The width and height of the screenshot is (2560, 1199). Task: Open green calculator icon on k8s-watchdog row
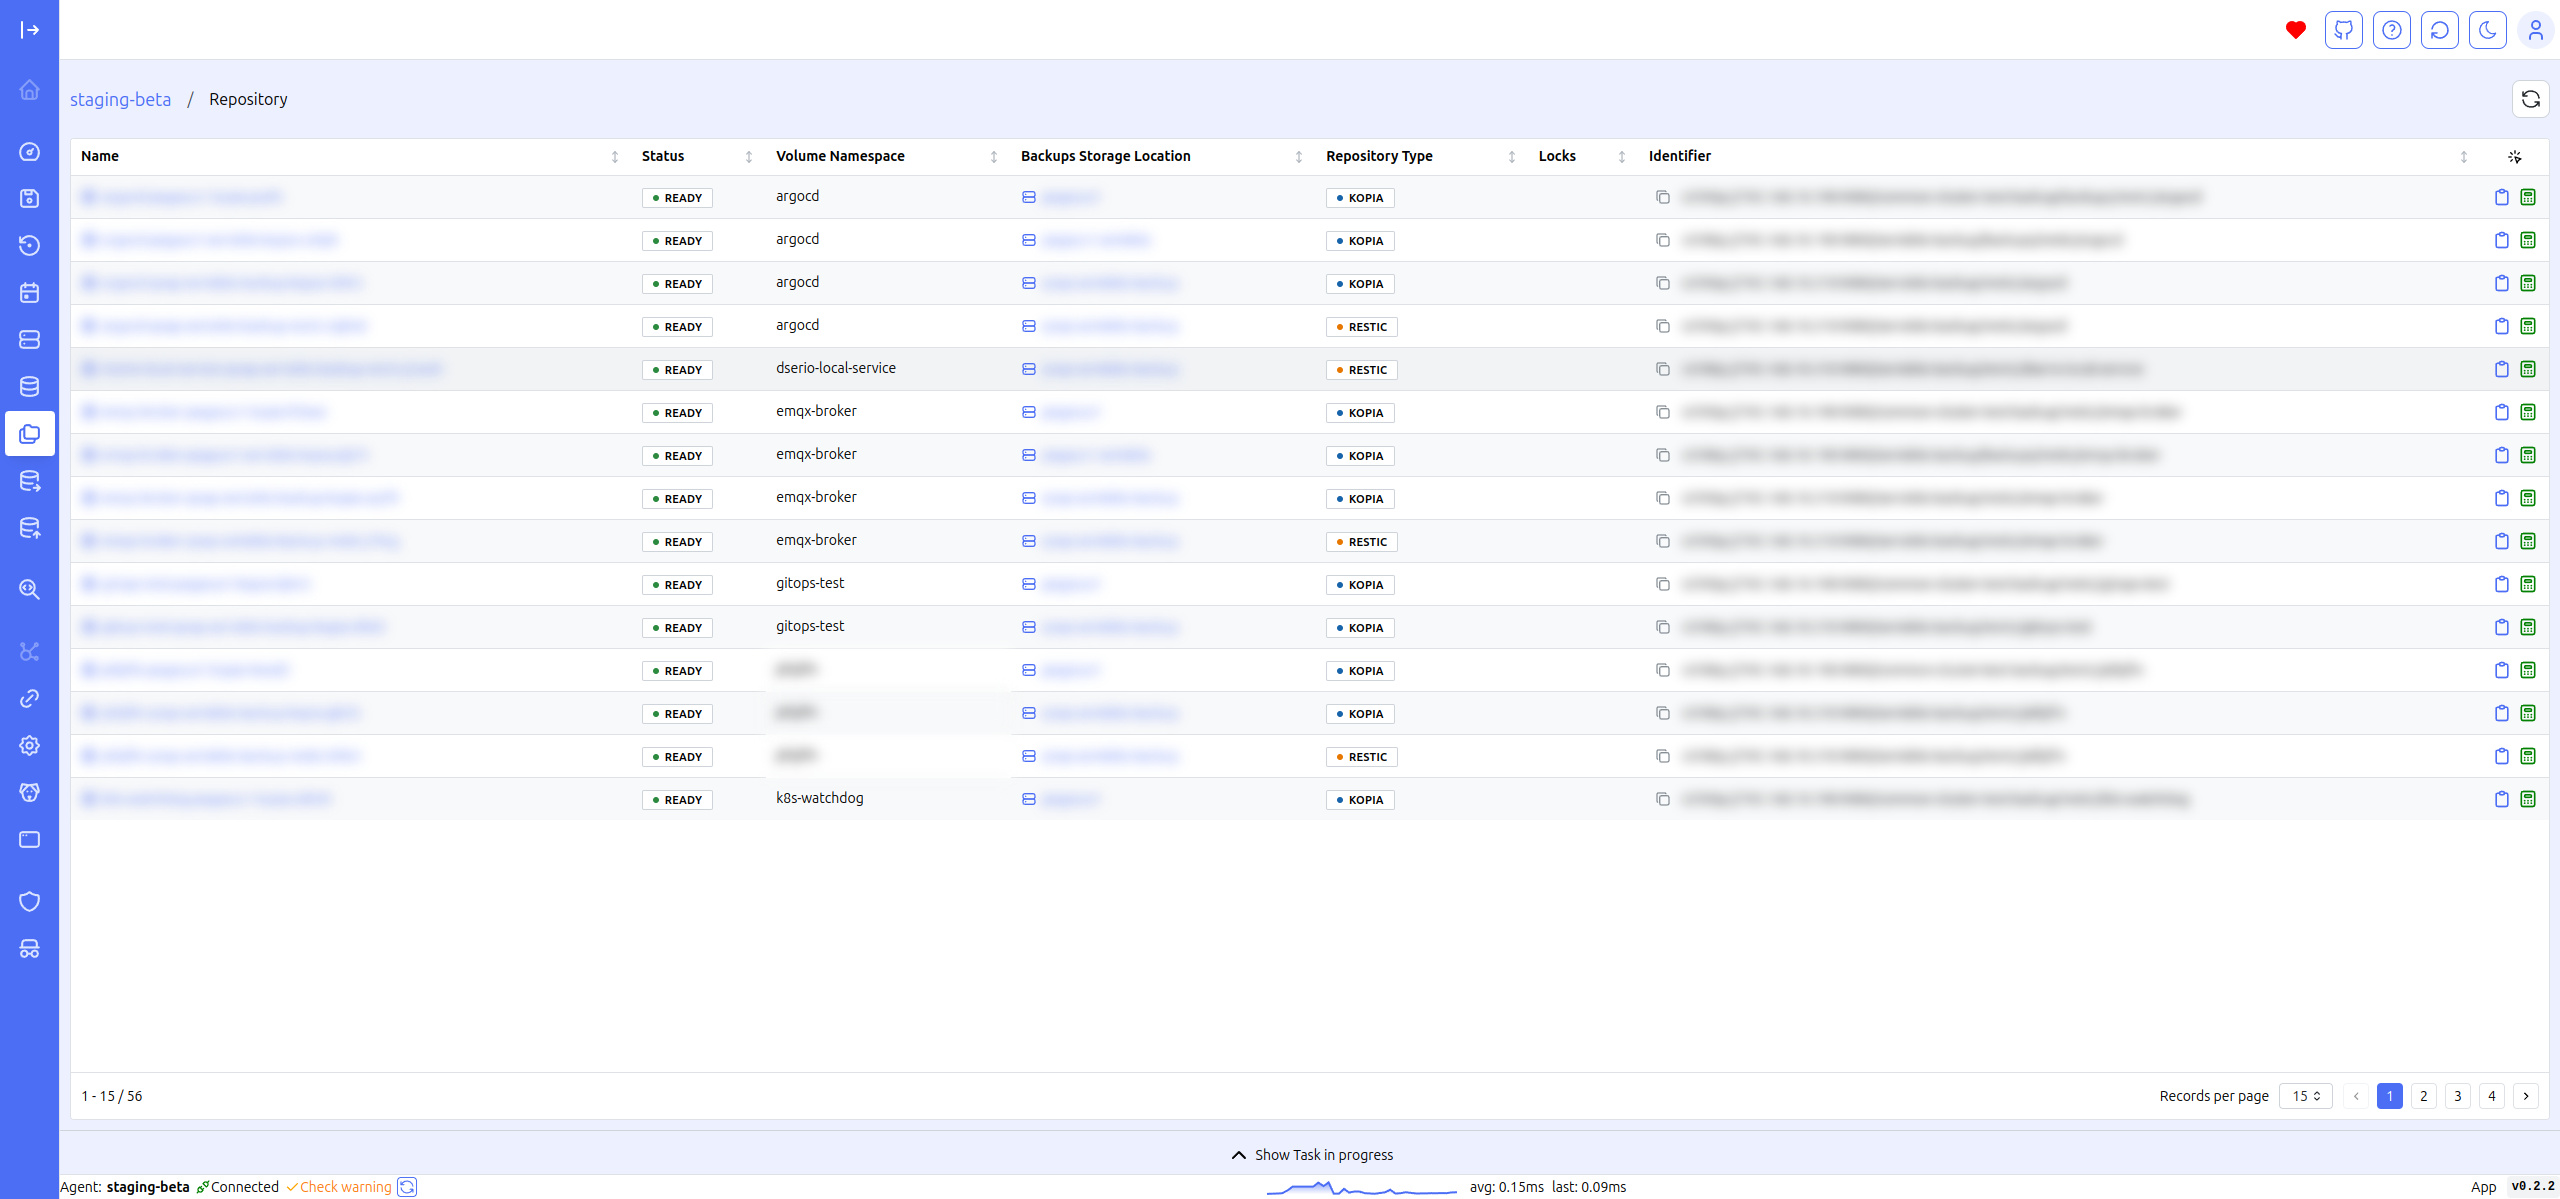pos(2528,799)
